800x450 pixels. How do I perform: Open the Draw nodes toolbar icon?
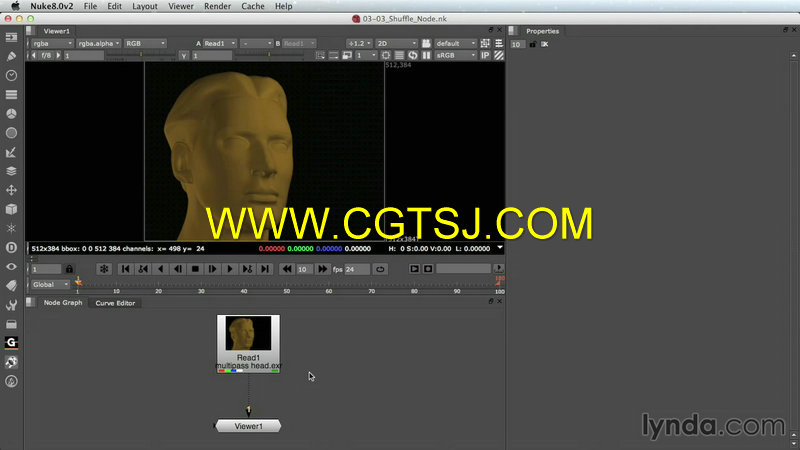11,56
